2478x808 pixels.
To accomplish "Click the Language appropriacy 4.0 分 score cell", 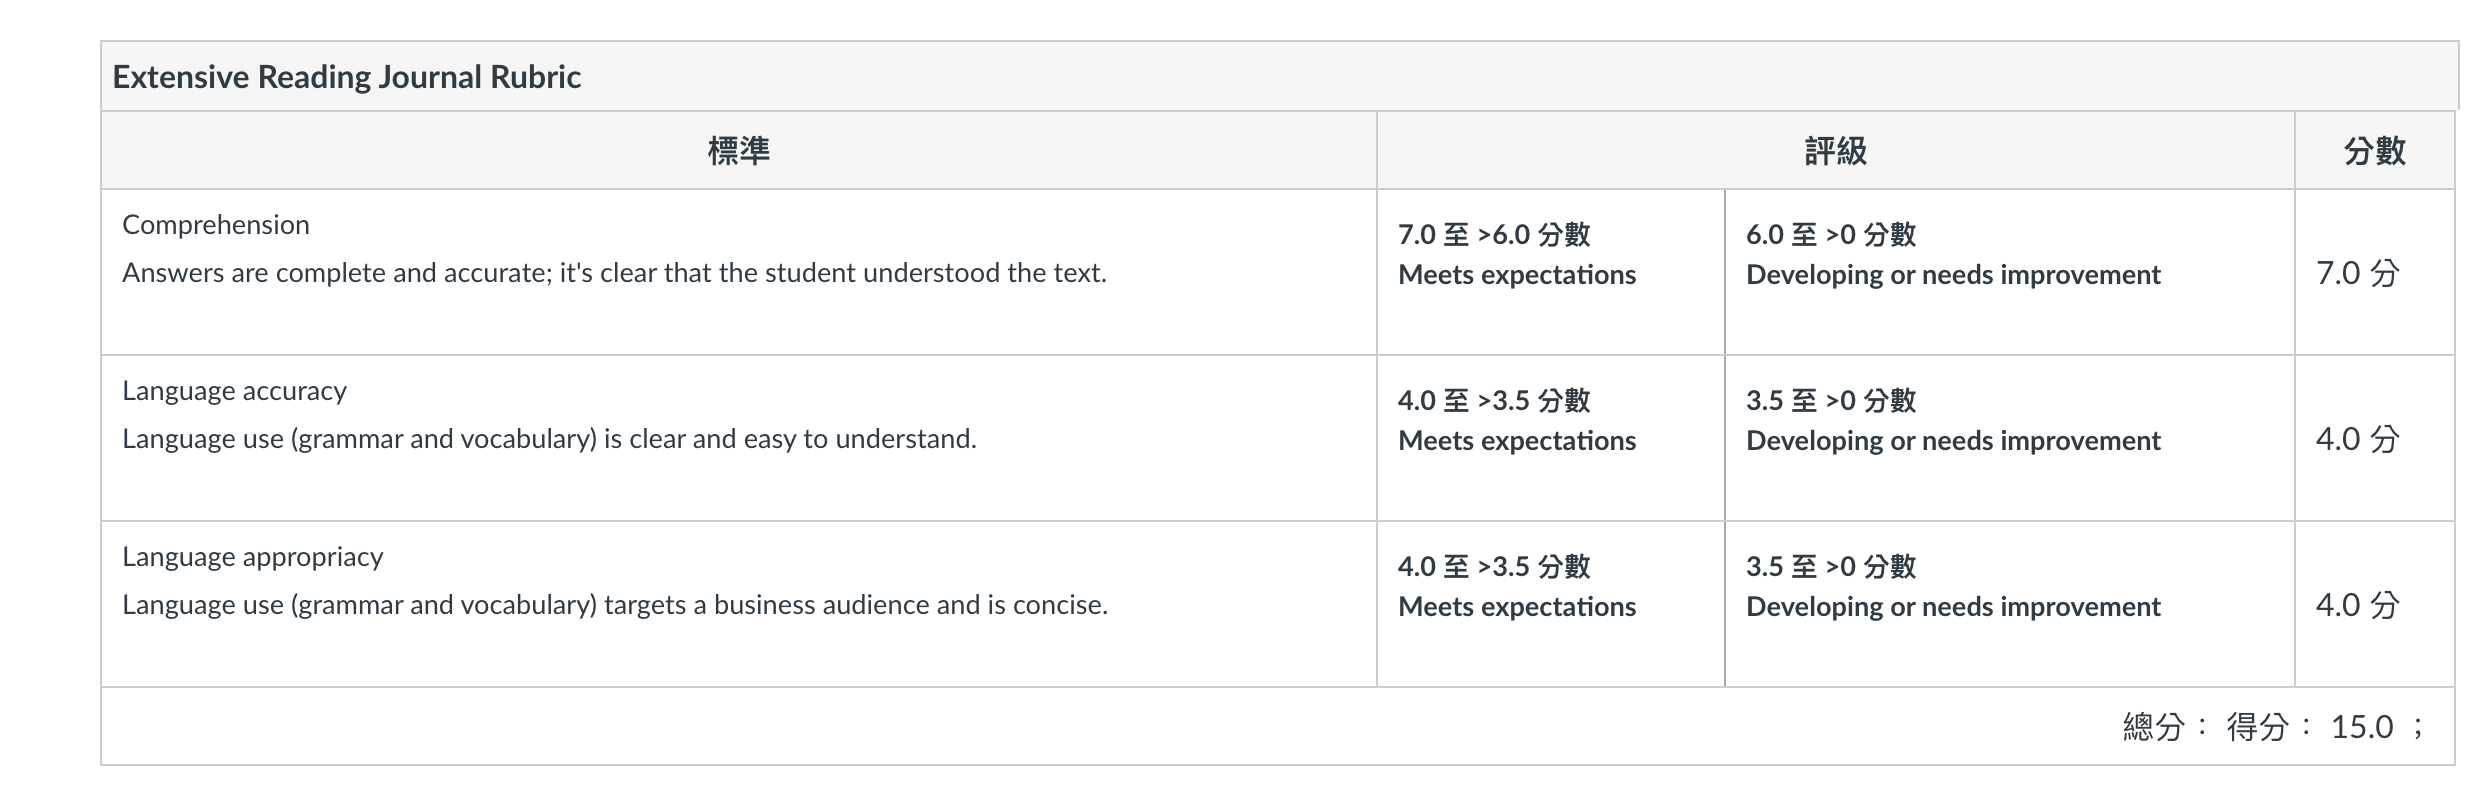I will click(2375, 604).
